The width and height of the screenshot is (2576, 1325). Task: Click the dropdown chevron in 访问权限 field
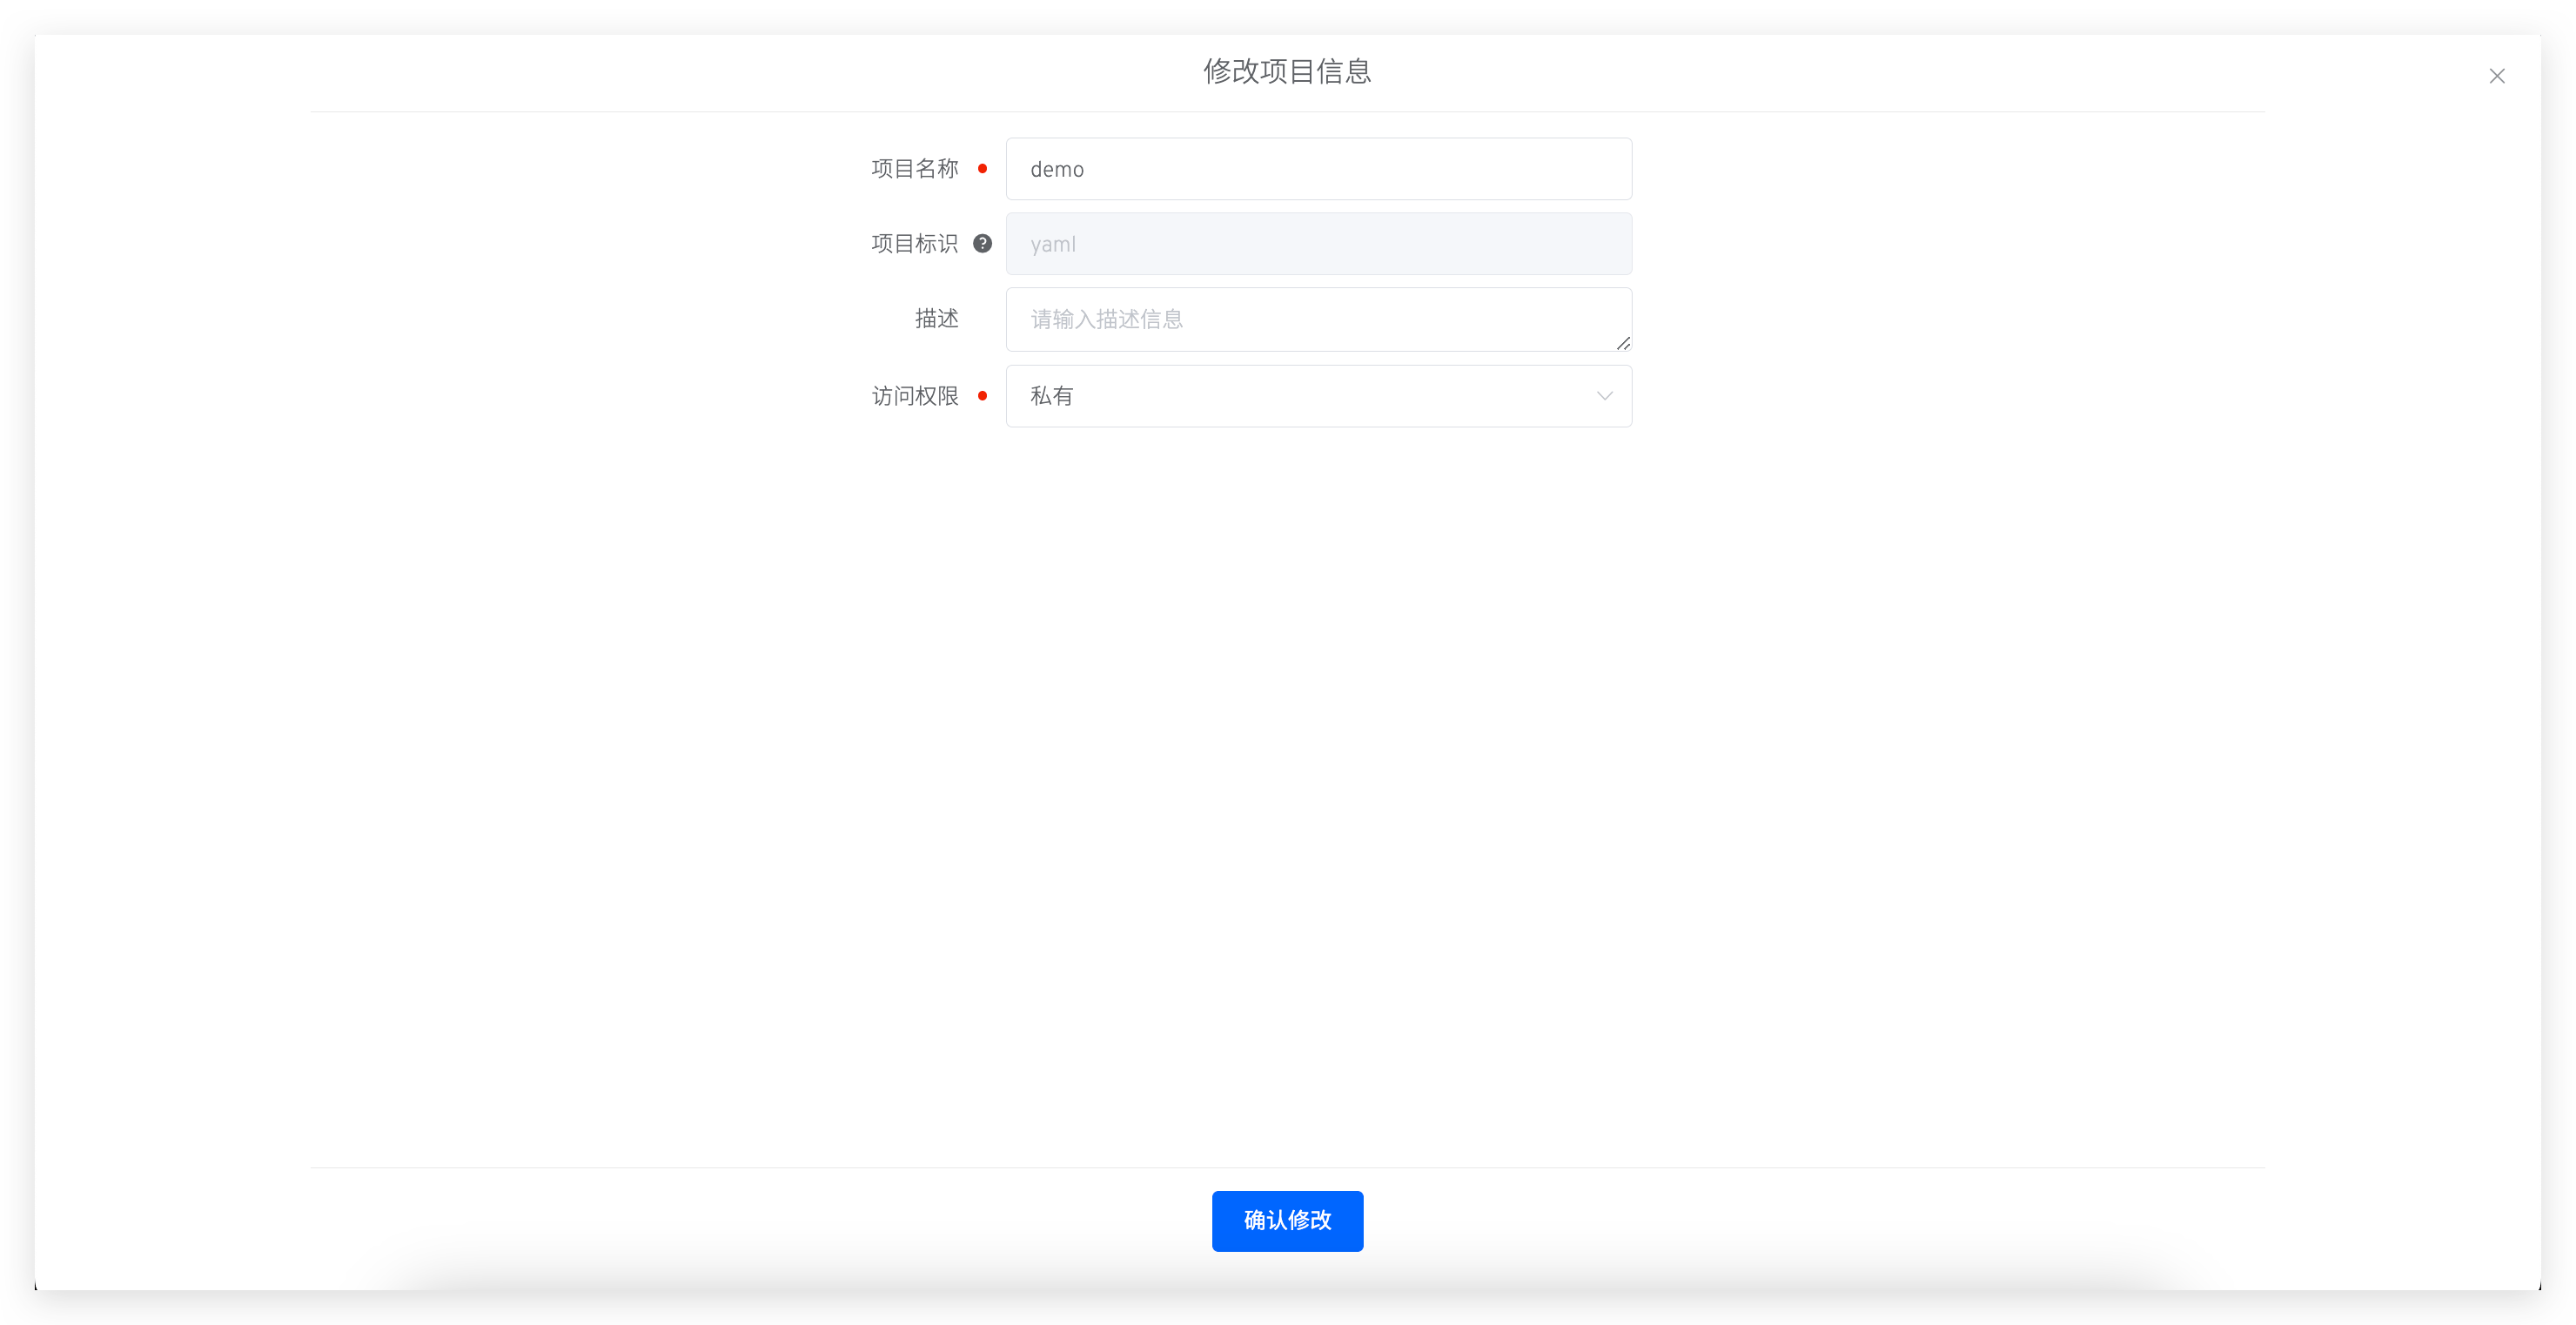pos(1604,396)
